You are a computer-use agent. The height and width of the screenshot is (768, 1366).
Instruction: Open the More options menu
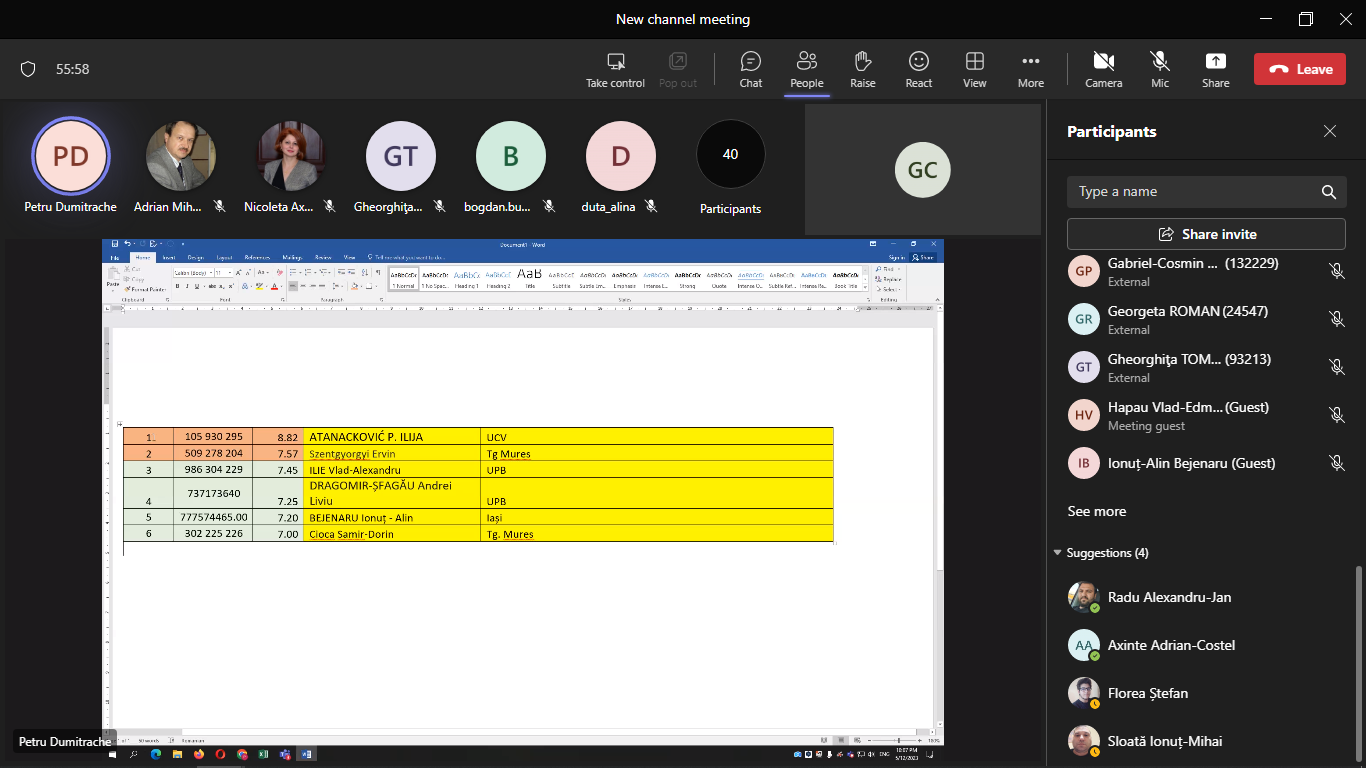point(1030,69)
